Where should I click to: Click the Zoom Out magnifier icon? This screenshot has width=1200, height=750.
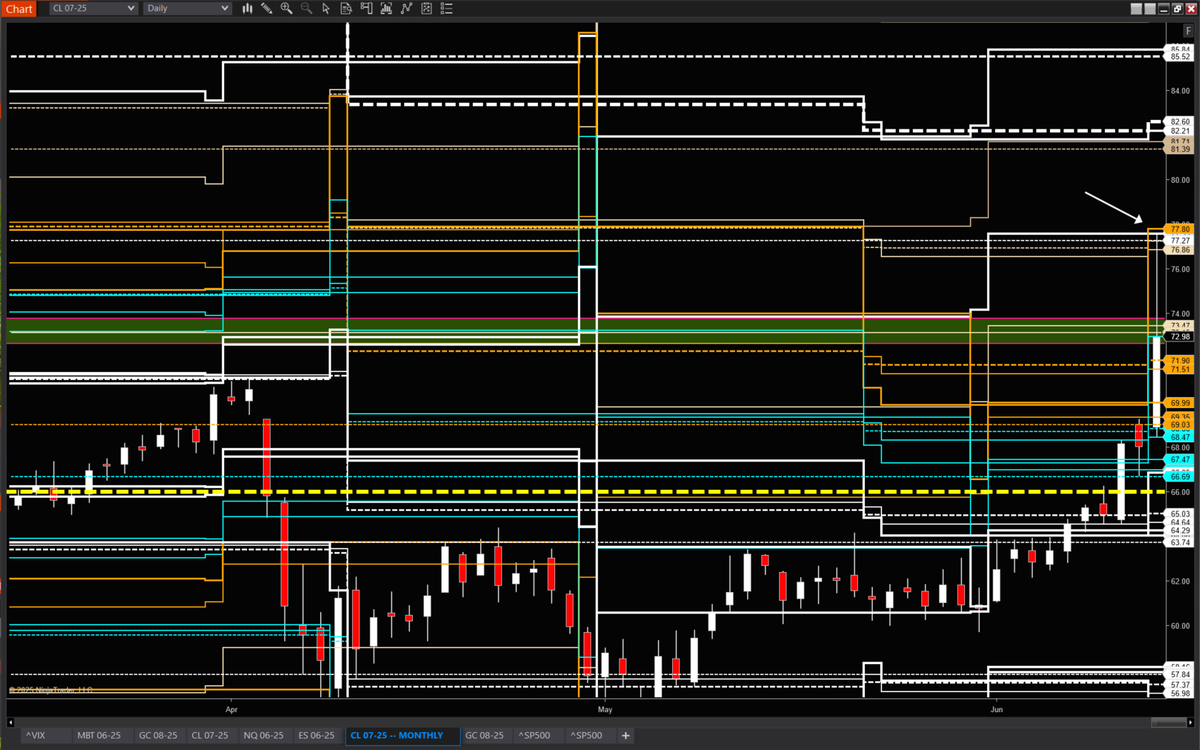click(306, 8)
